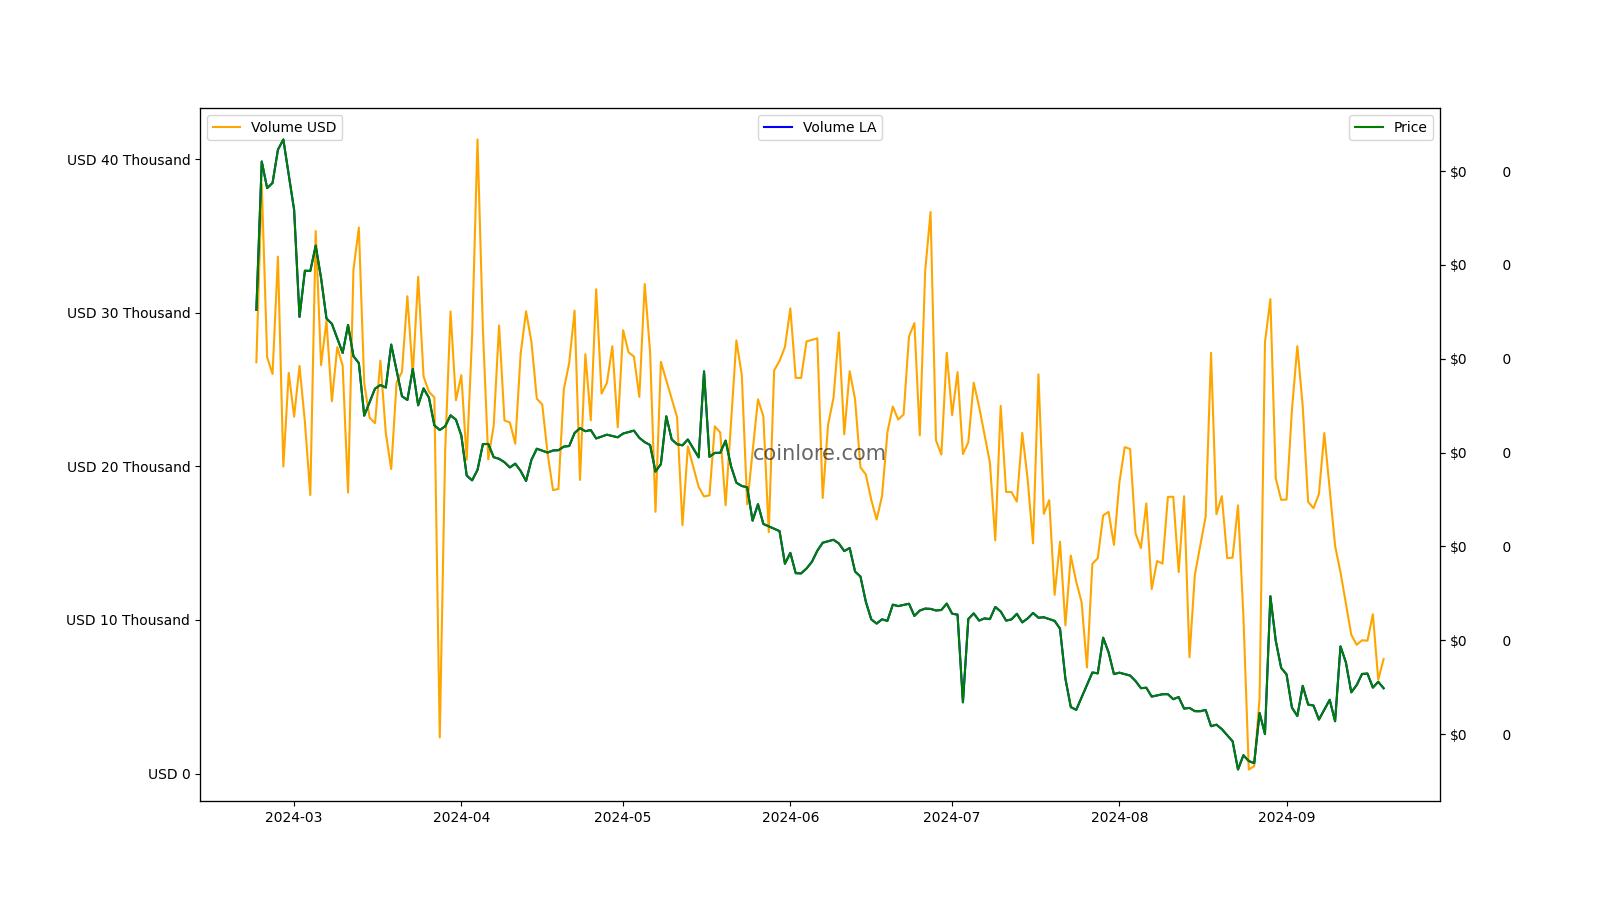This screenshot has height=900, width=1600.
Task: Click the 2024-06 date tick label
Action: click(x=790, y=817)
